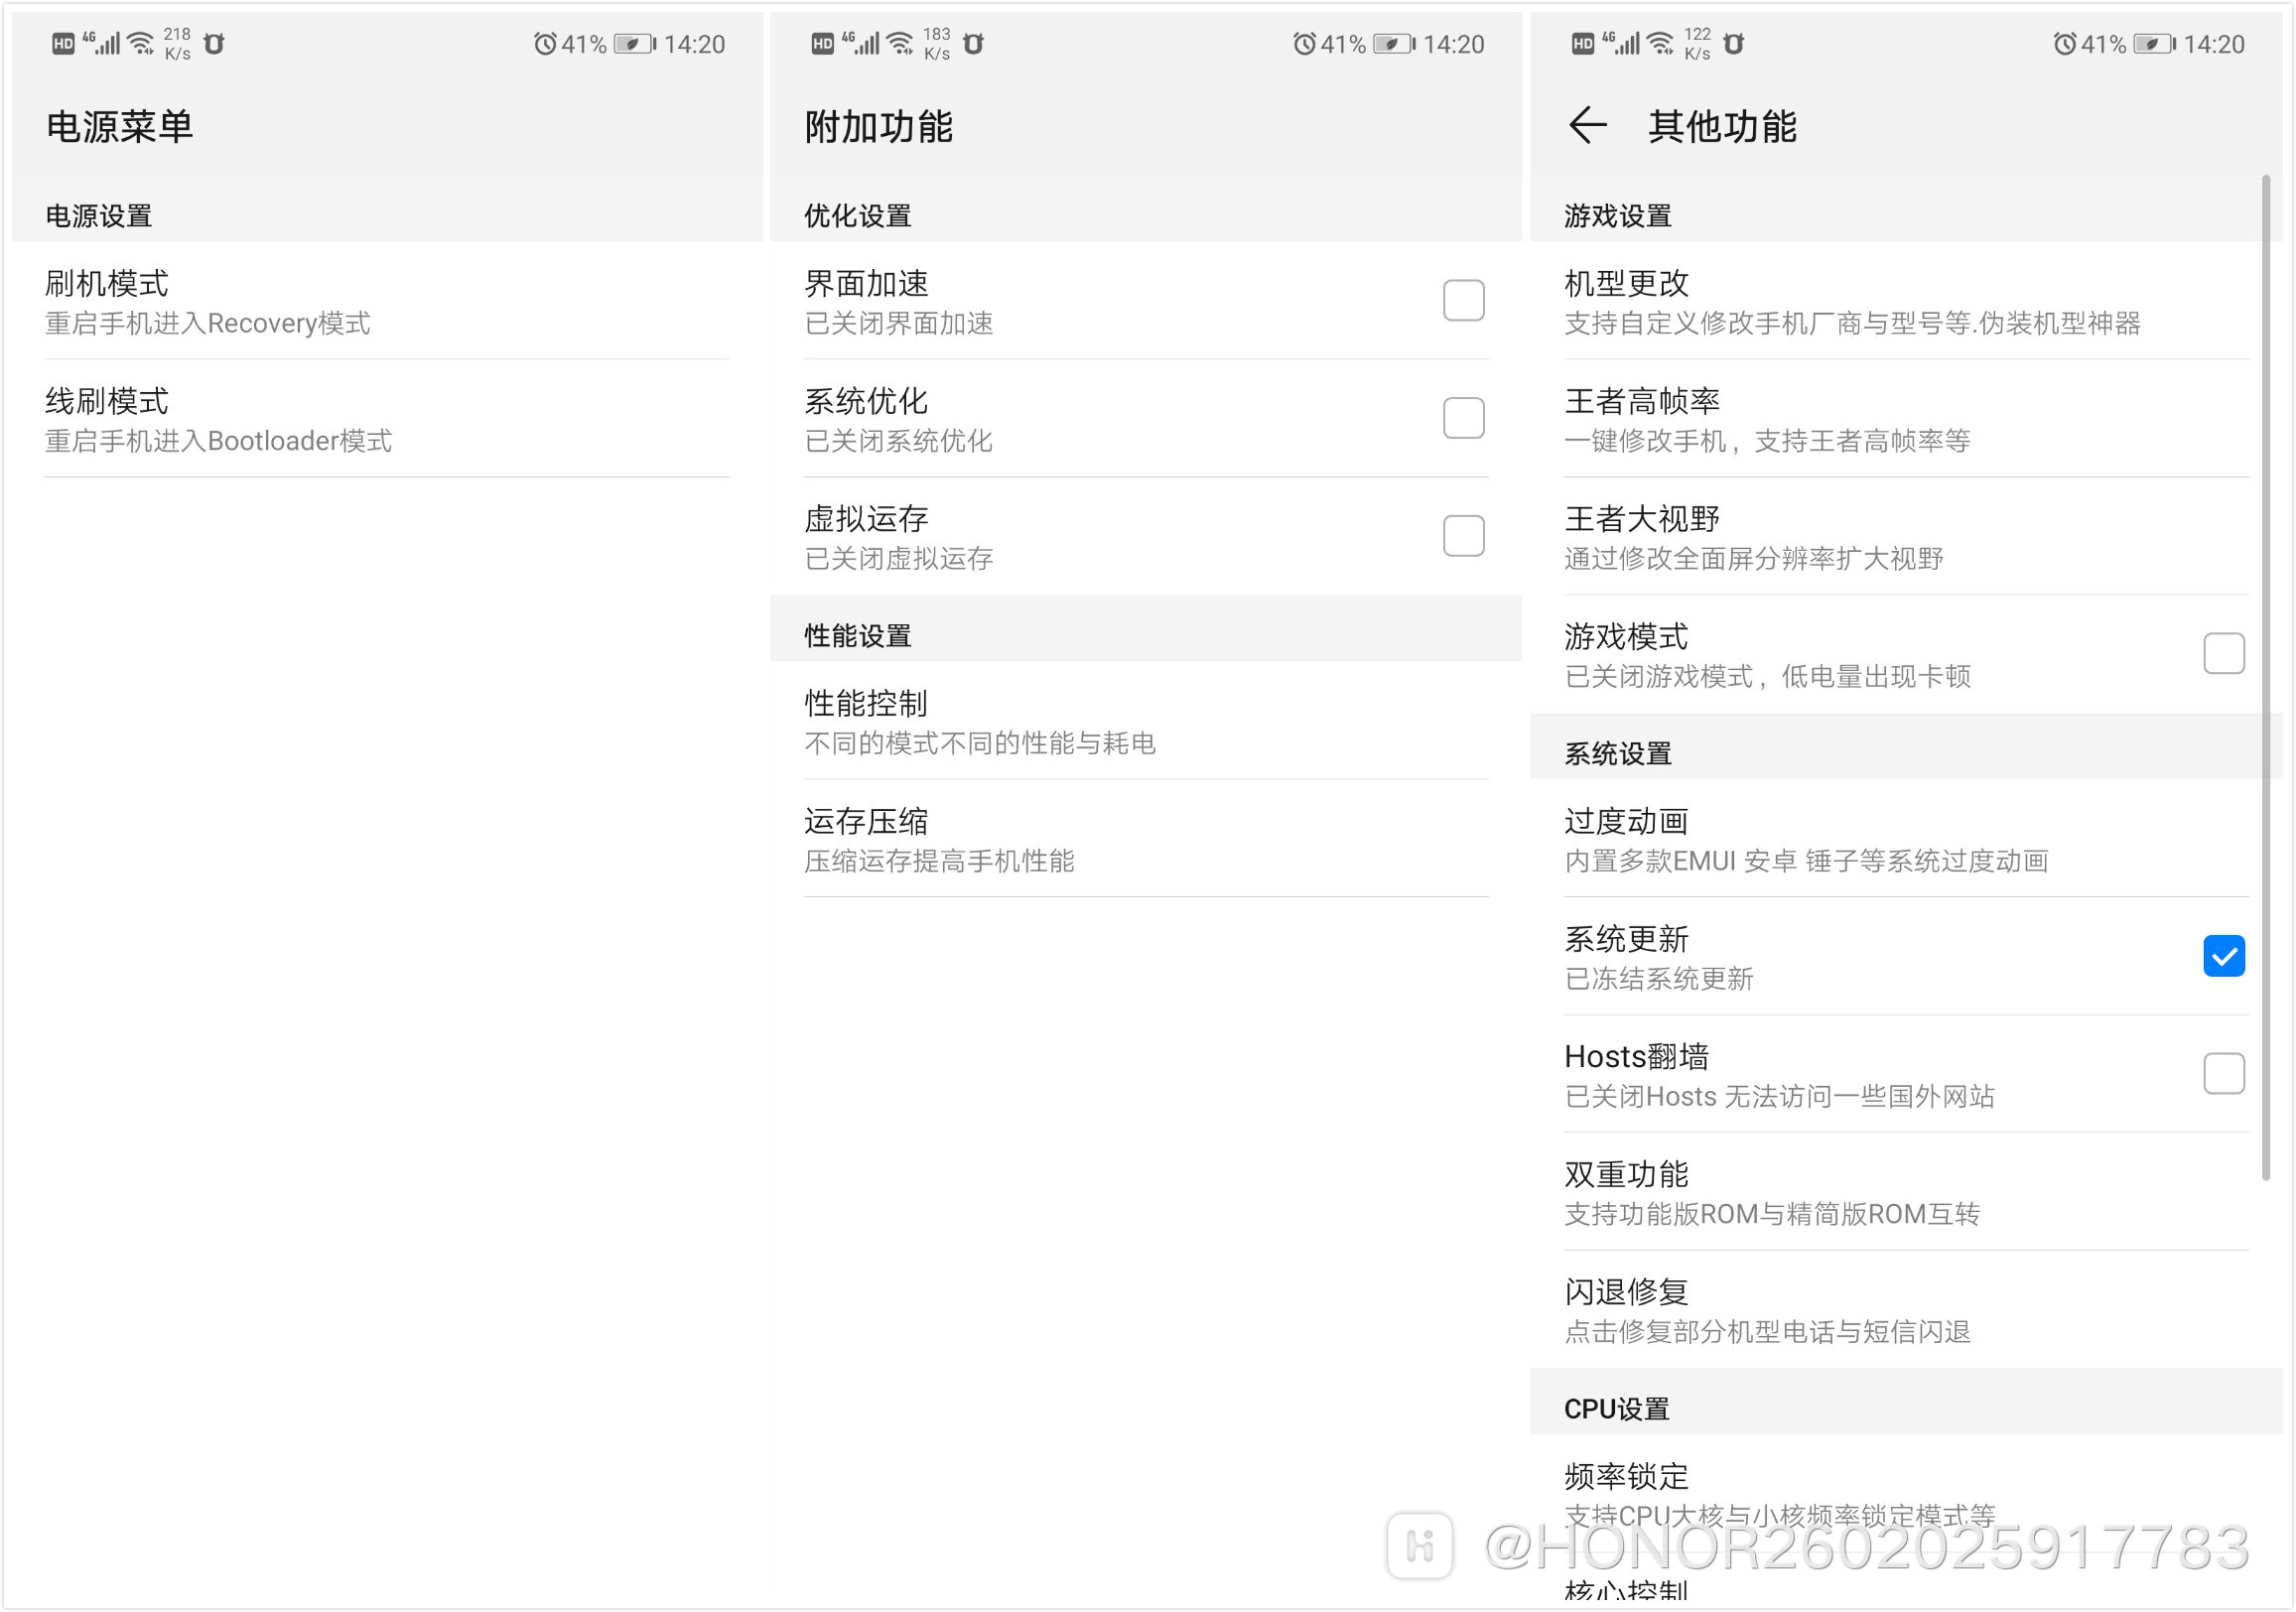The height and width of the screenshot is (1612, 2296).
Task: Select the 性能设置 section header
Action: coord(857,635)
